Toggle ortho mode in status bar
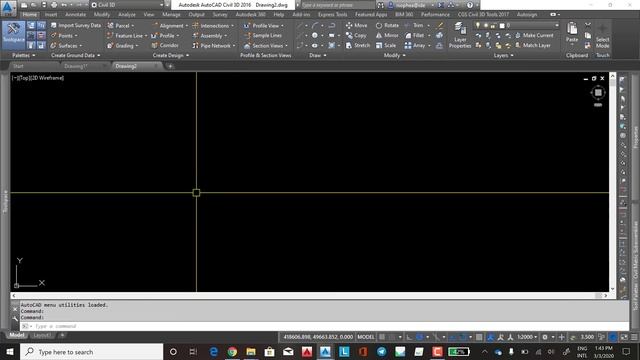 [x=409, y=337]
